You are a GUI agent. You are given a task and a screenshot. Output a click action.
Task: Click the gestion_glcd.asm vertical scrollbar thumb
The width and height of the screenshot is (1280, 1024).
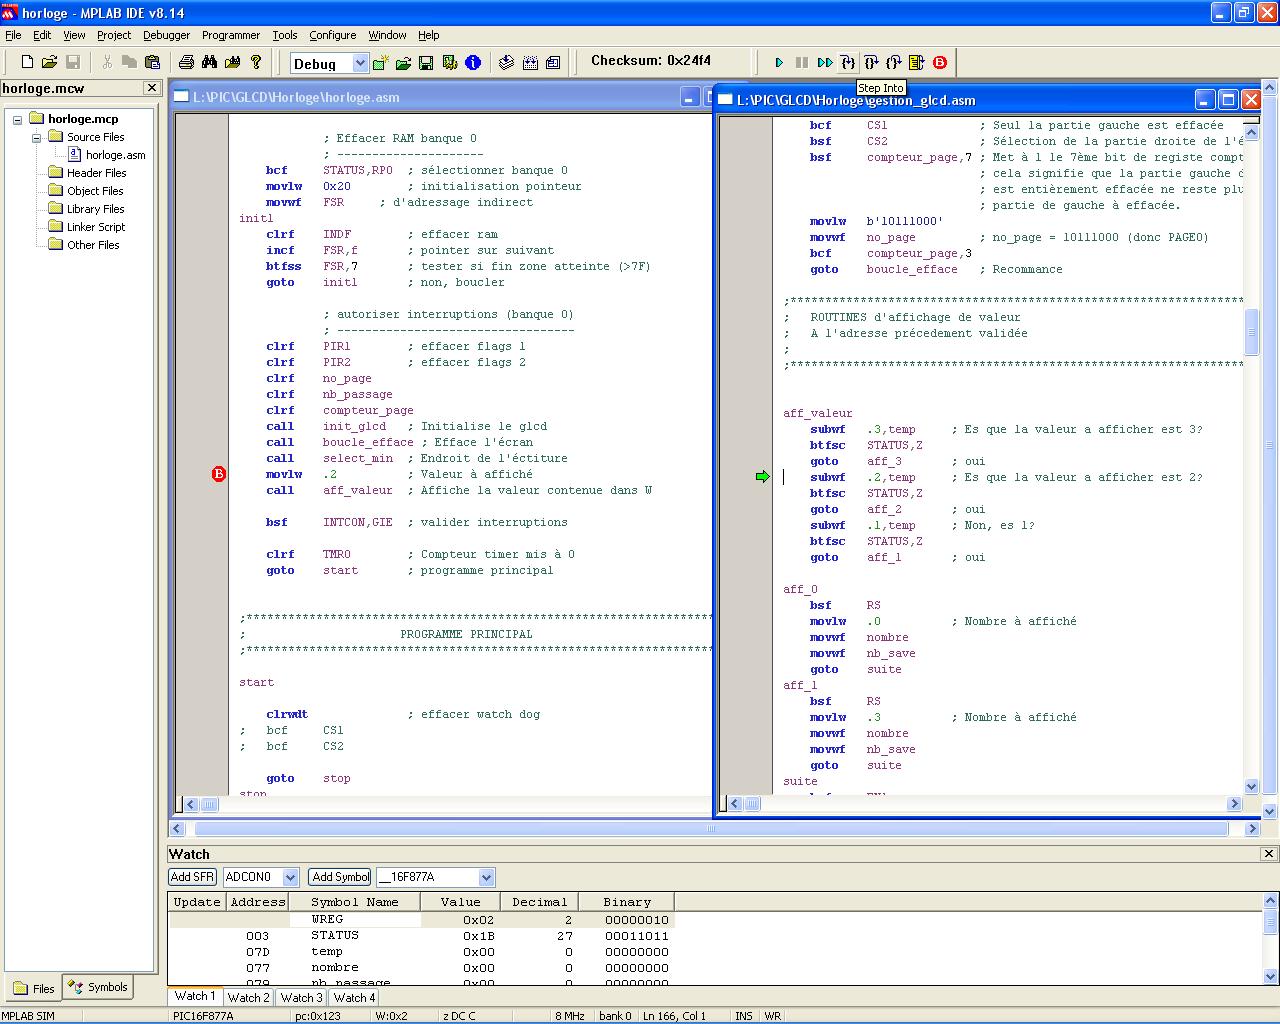1251,332
